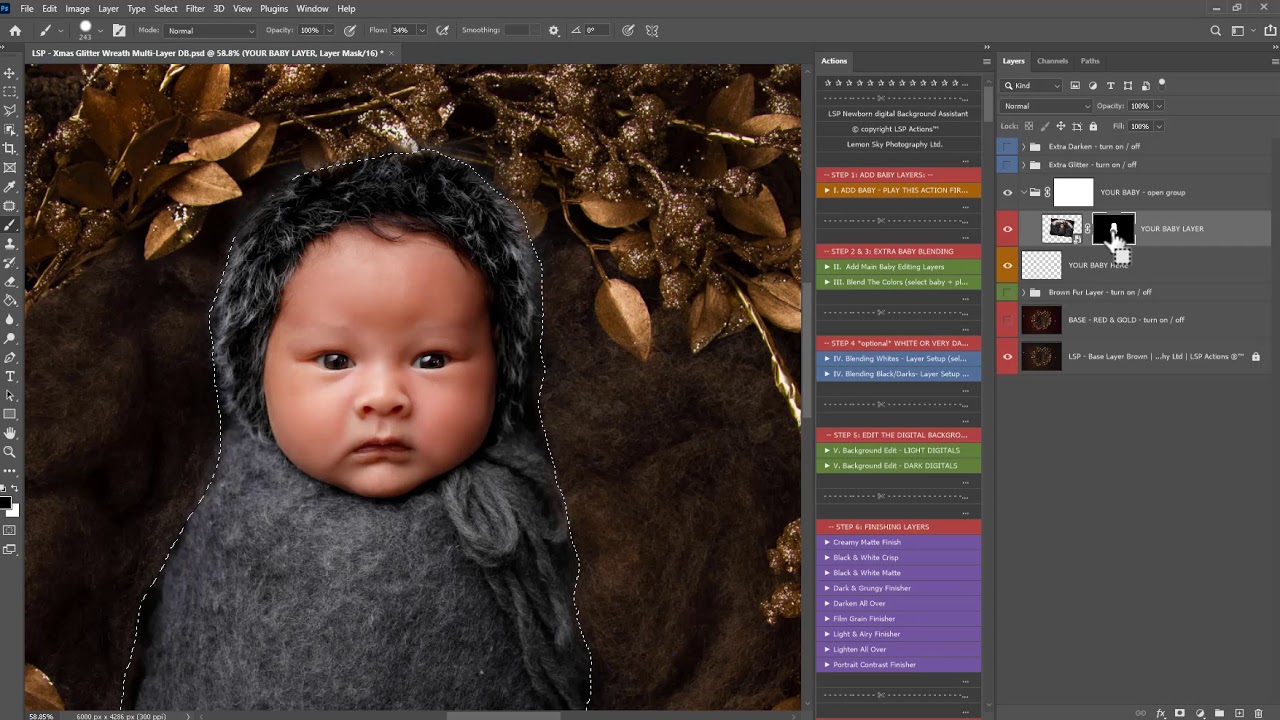Show the BASE - RED & GOLD layer
This screenshot has width=1280, height=720.
1008,320
